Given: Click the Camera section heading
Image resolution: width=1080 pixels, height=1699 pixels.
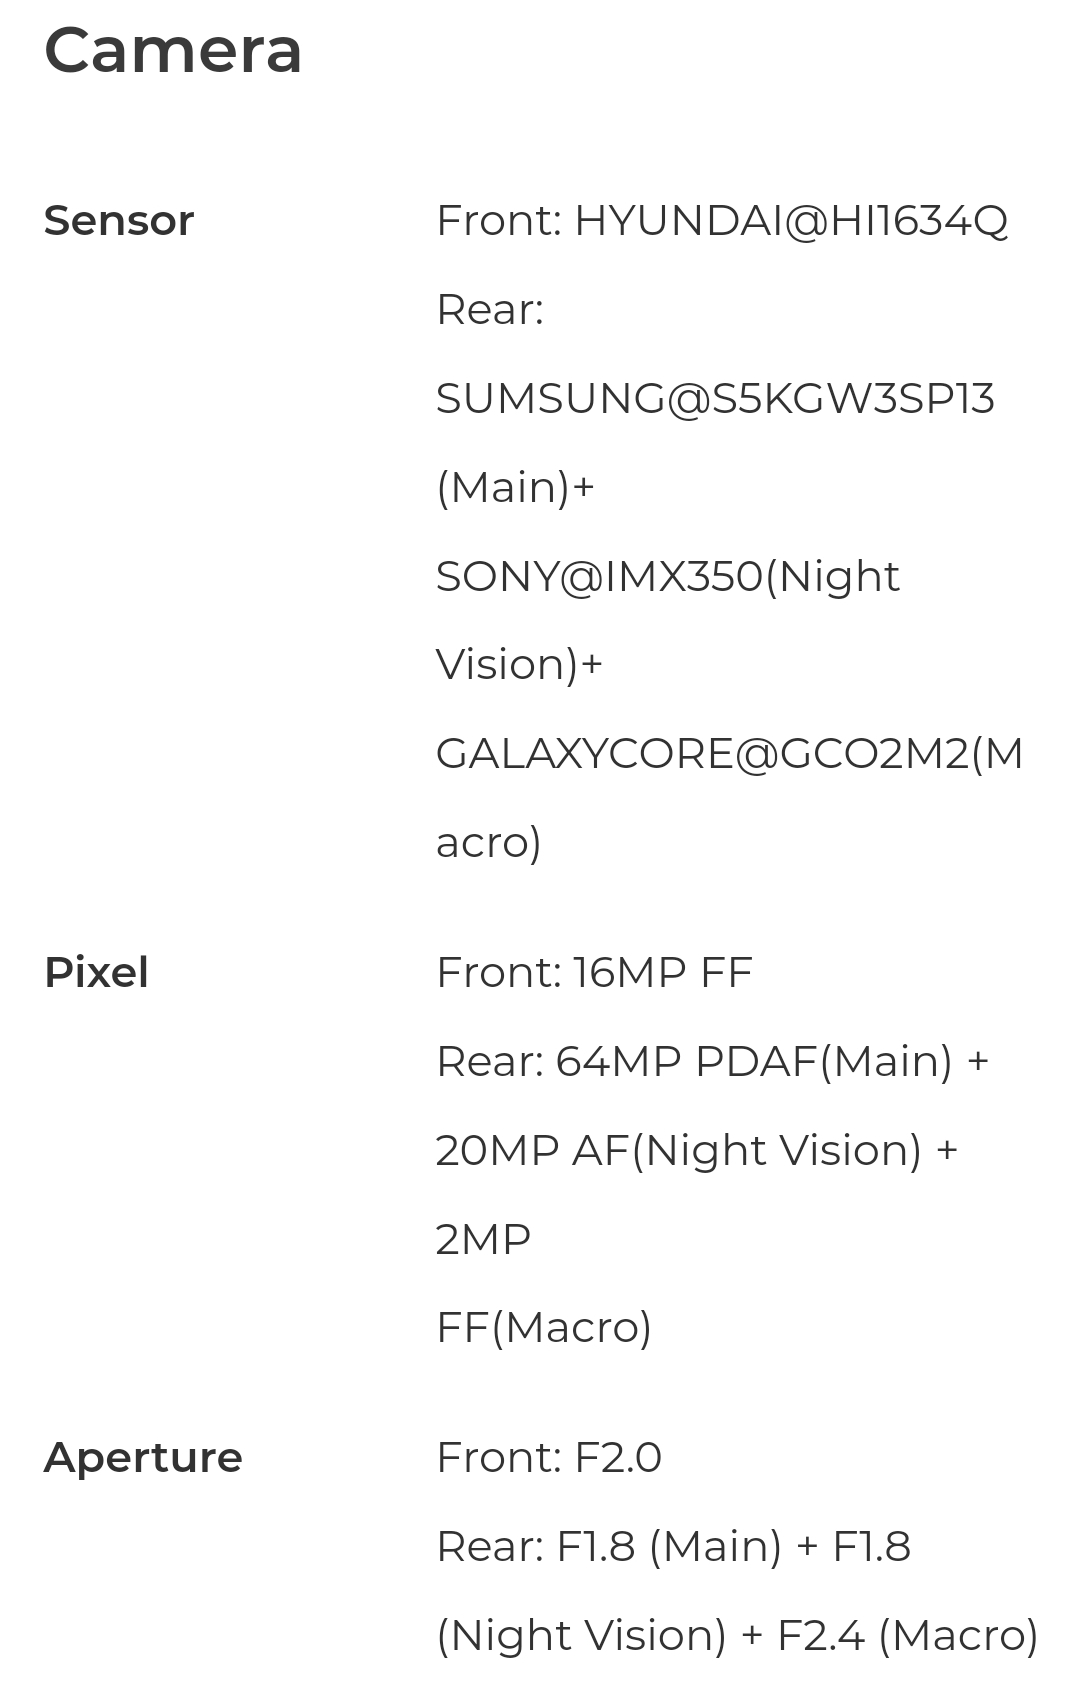Looking at the screenshot, I should pyautogui.click(x=173, y=50).
